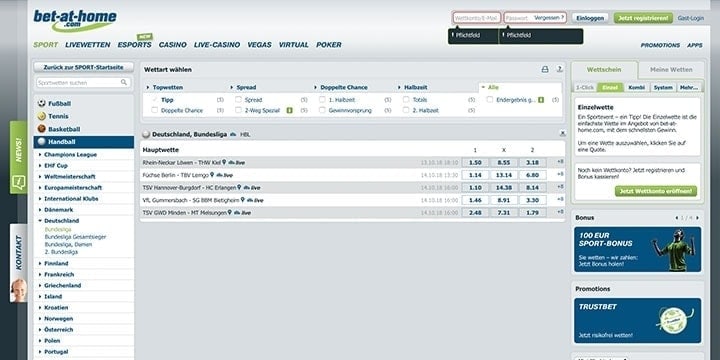Check the Totals option

point(406,100)
